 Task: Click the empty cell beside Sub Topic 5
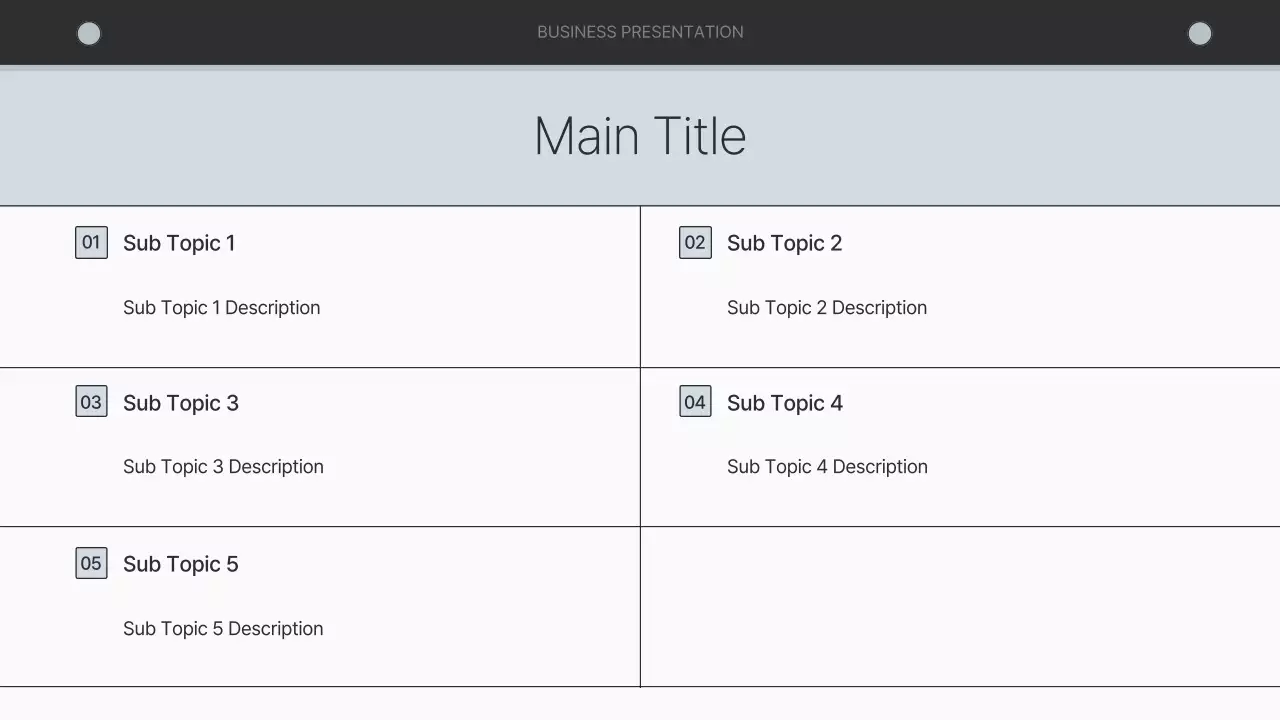[960, 606]
